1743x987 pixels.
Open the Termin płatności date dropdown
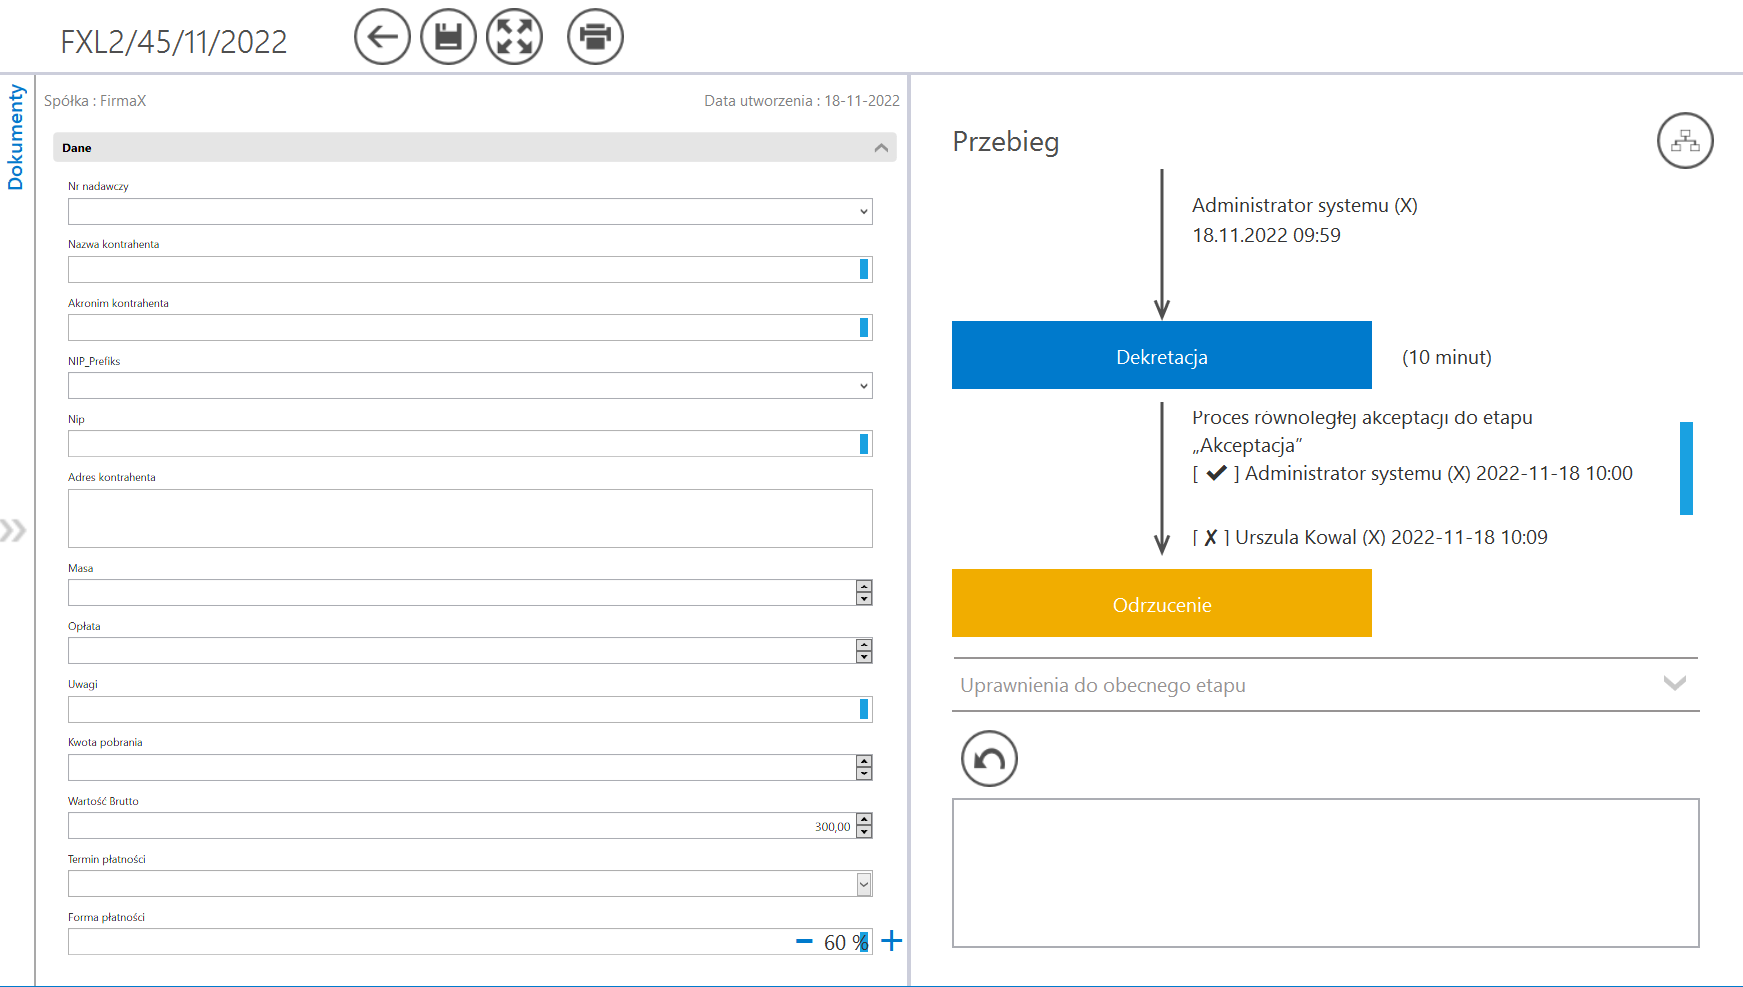coord(864,884)
